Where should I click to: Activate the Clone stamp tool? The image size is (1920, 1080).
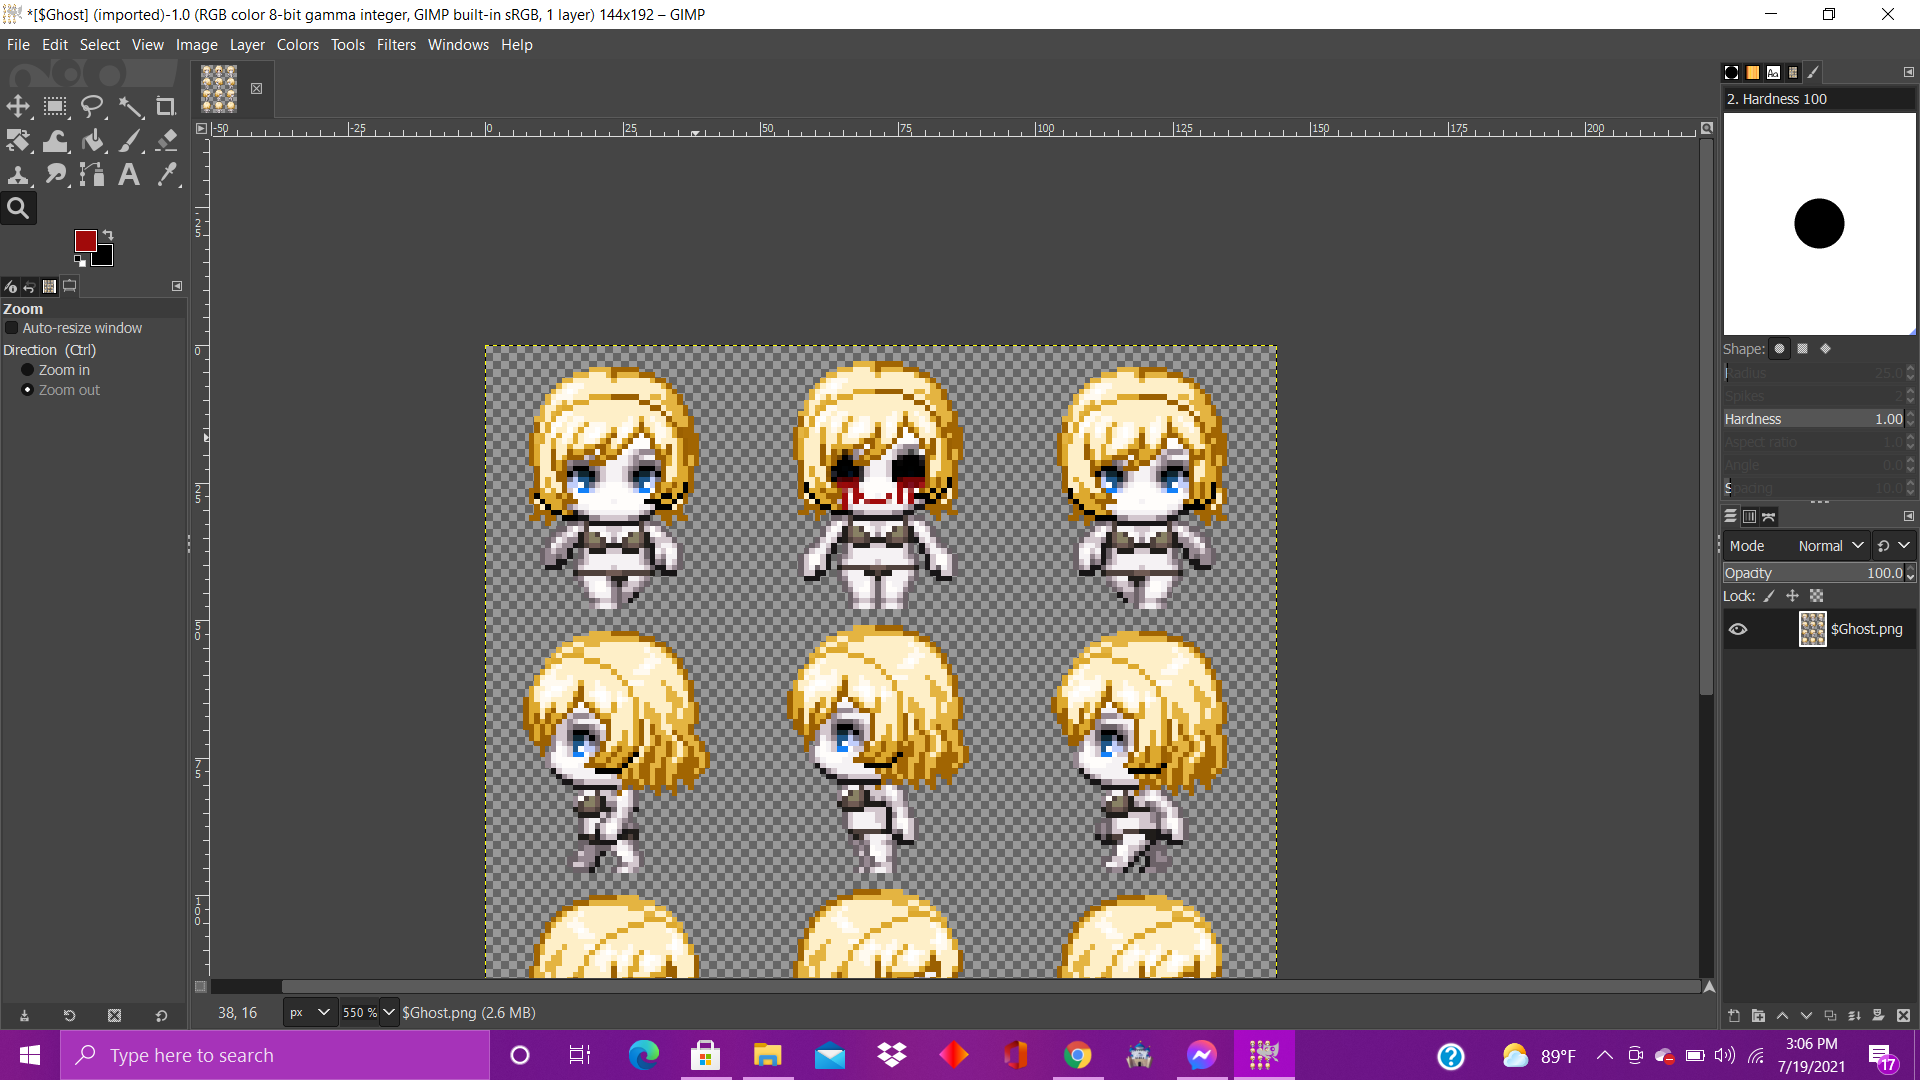click(x=18, y=175)
